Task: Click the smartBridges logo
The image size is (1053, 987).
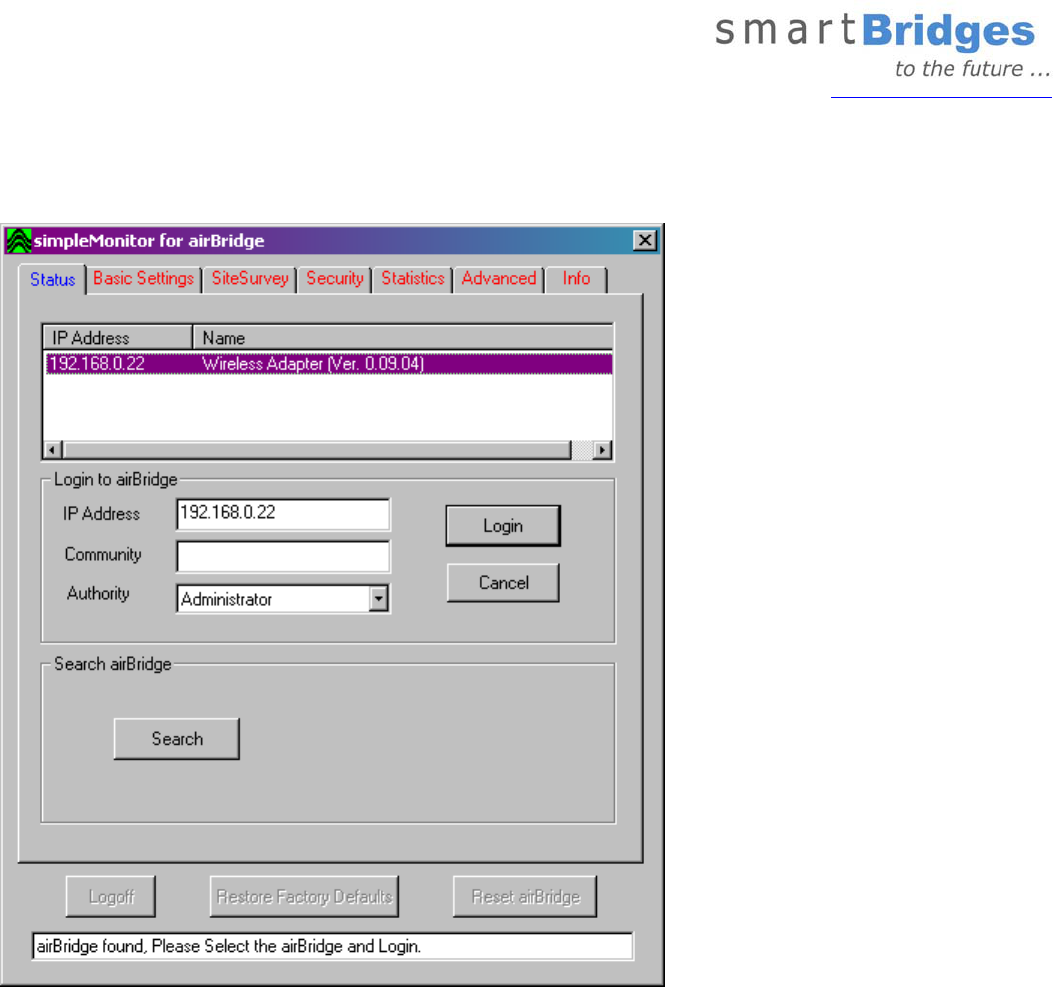Action: (882, 46)
